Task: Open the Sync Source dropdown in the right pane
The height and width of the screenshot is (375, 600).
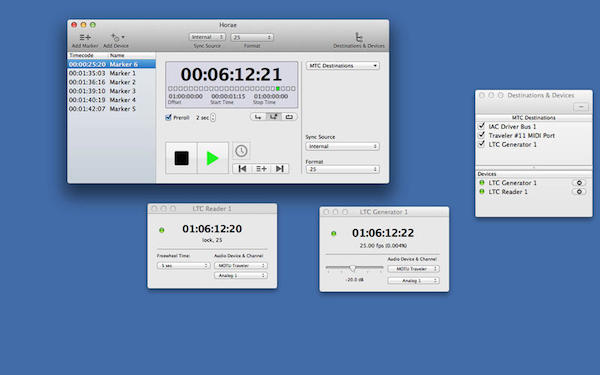Action: click(x=342, y=146)
